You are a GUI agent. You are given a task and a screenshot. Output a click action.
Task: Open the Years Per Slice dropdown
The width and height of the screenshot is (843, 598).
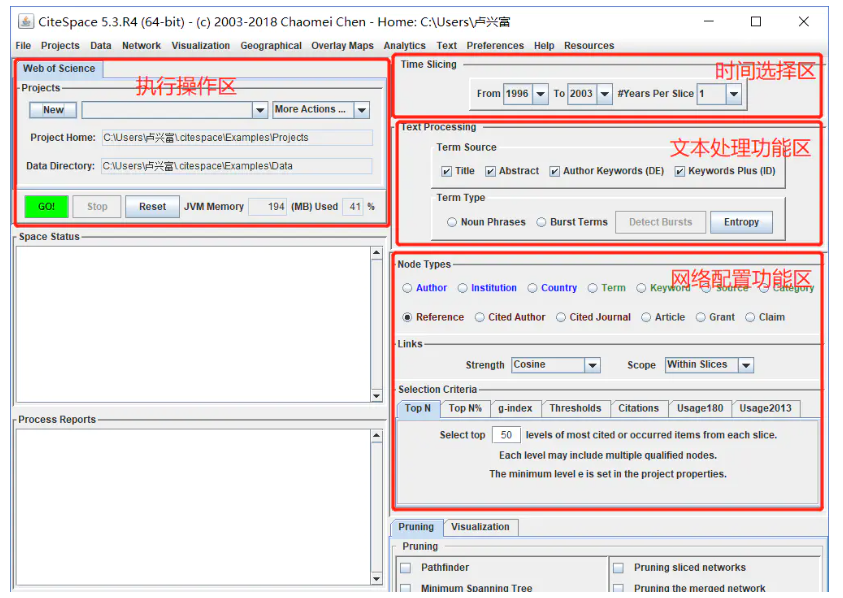pyautogui.click(x=734, y=94)
